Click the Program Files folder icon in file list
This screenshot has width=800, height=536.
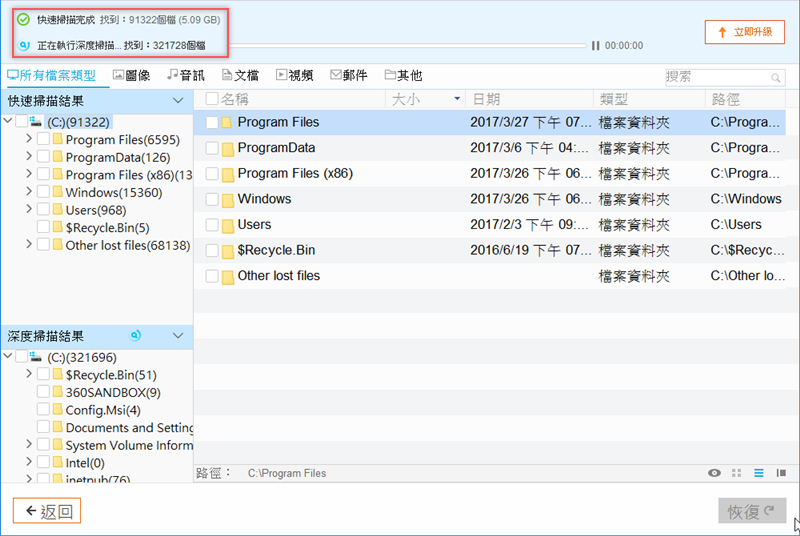tap(227, 123)
